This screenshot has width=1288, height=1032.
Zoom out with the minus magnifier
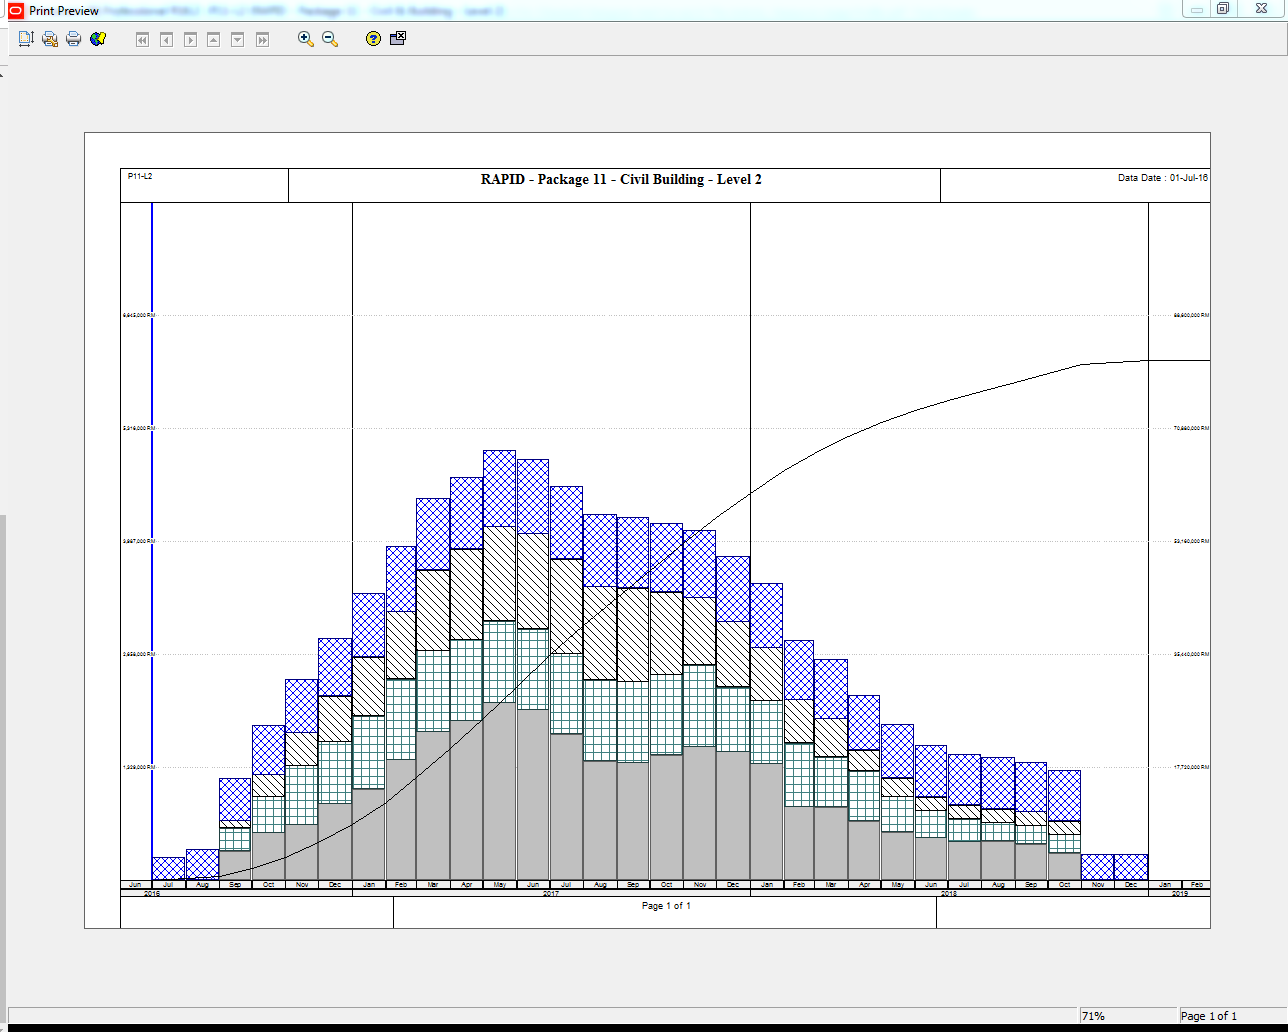330,39
